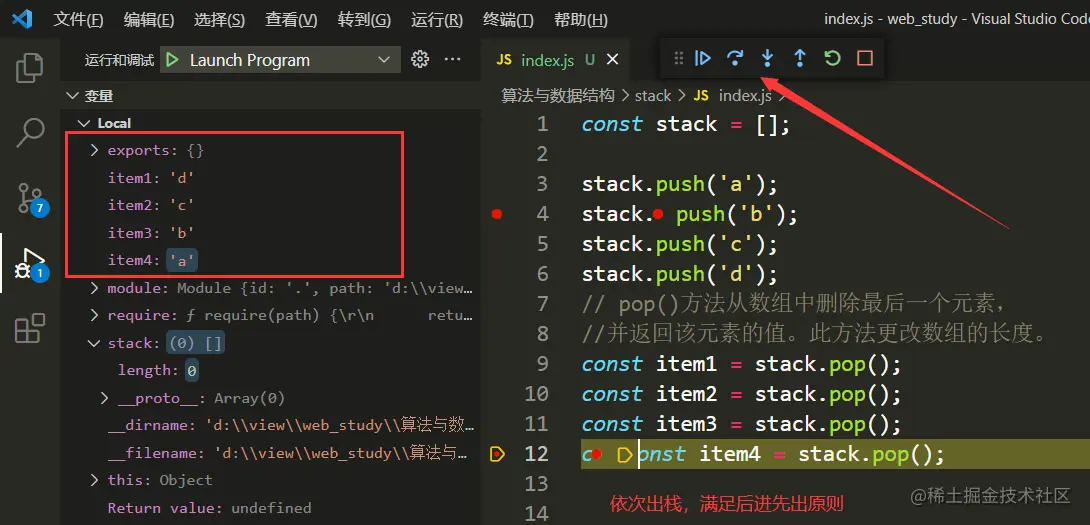Viewport: 1090px width, 525px height.
Task: Expand the __proto__ Array(0) entry
Action: point(105,398)
